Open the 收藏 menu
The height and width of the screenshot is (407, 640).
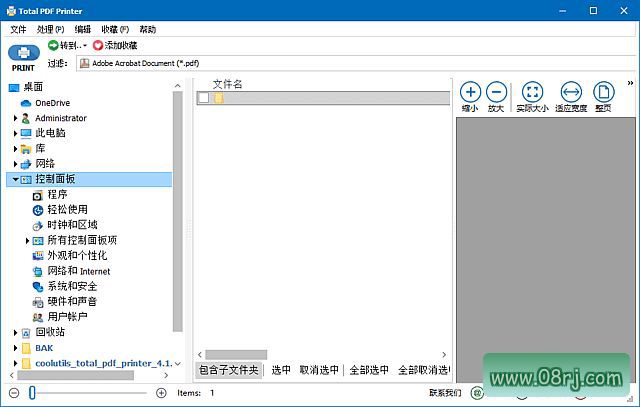pyautogui.click(x=115, y=29)
